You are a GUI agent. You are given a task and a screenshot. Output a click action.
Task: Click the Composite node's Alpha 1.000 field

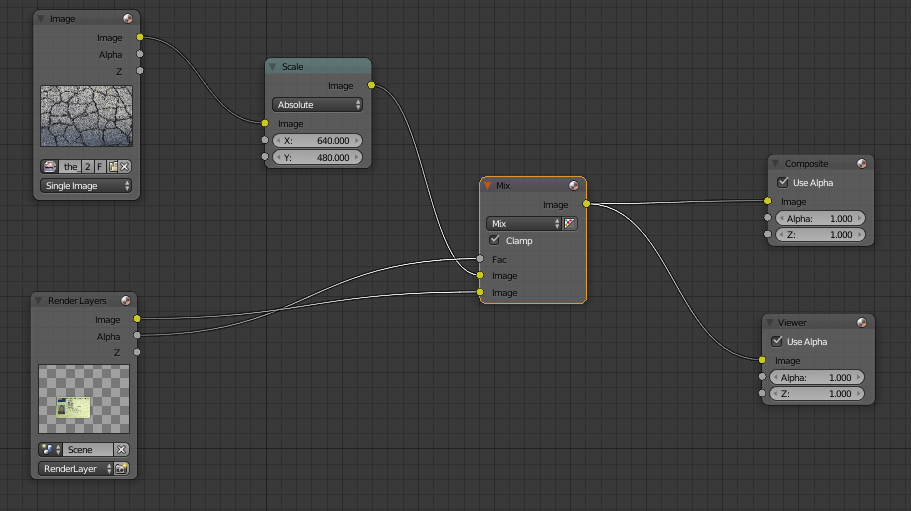tap(820, 218)
